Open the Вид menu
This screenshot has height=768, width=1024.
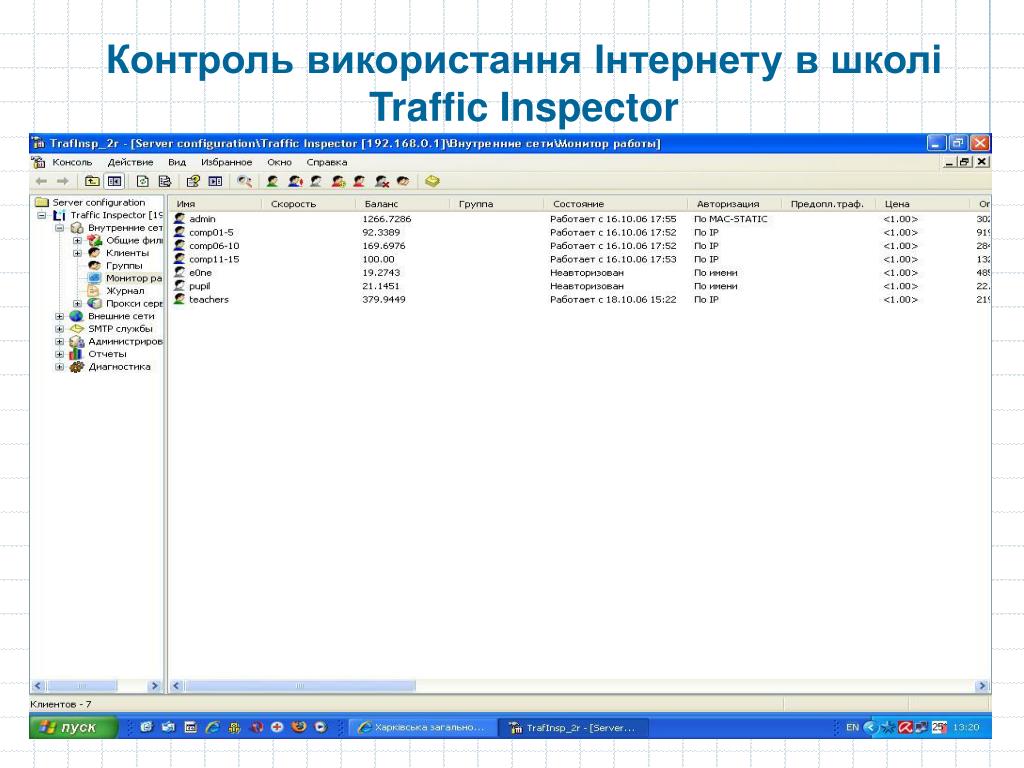click(177, 162)
